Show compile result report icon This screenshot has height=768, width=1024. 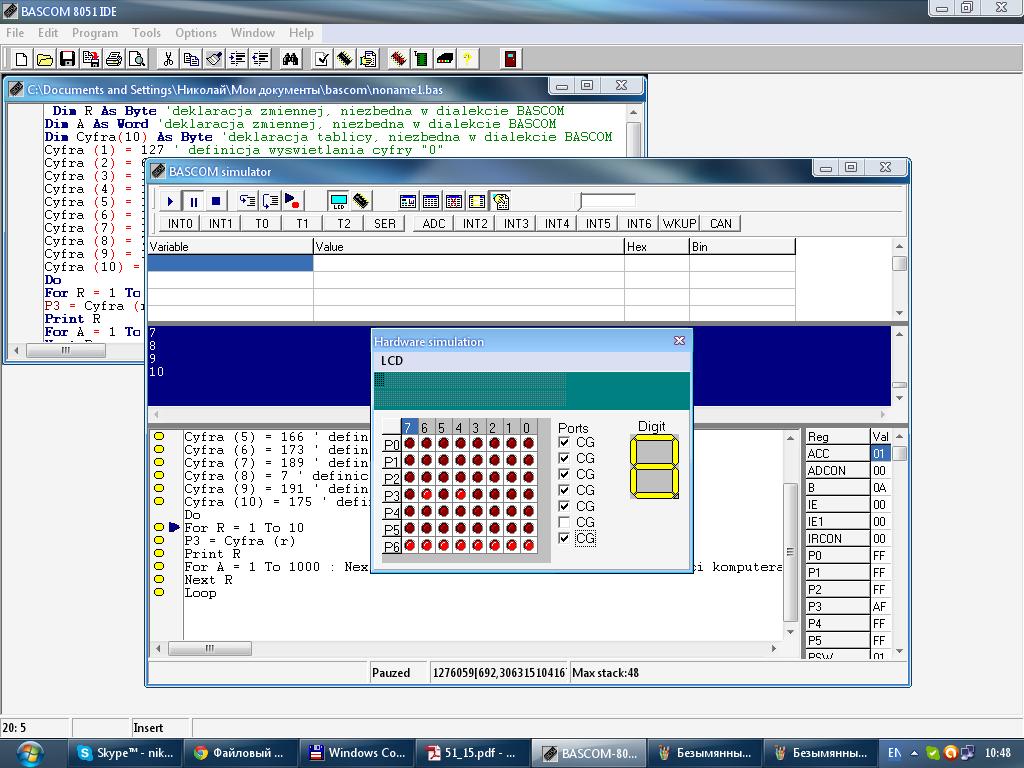coord(368,59)
